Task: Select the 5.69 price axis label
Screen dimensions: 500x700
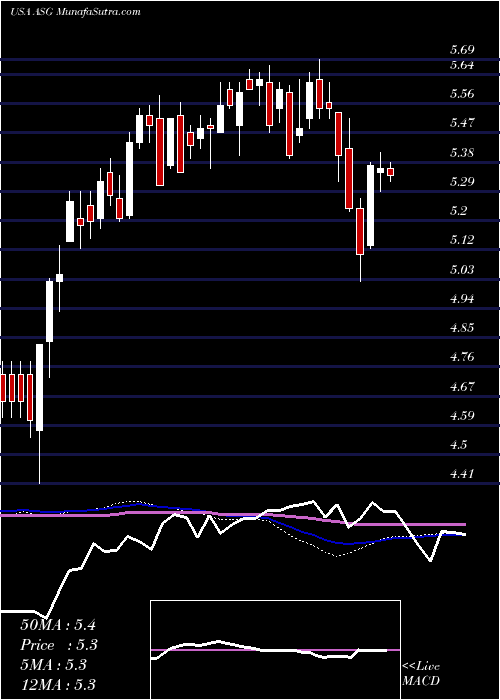Action: point(462,50)
